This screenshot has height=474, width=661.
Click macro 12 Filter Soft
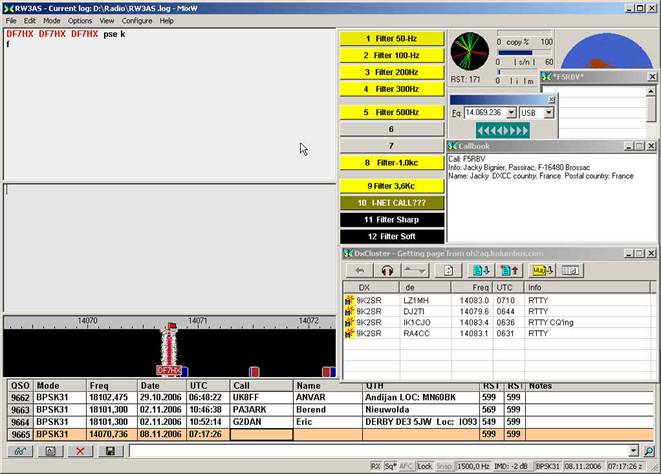tap(392, 237)
